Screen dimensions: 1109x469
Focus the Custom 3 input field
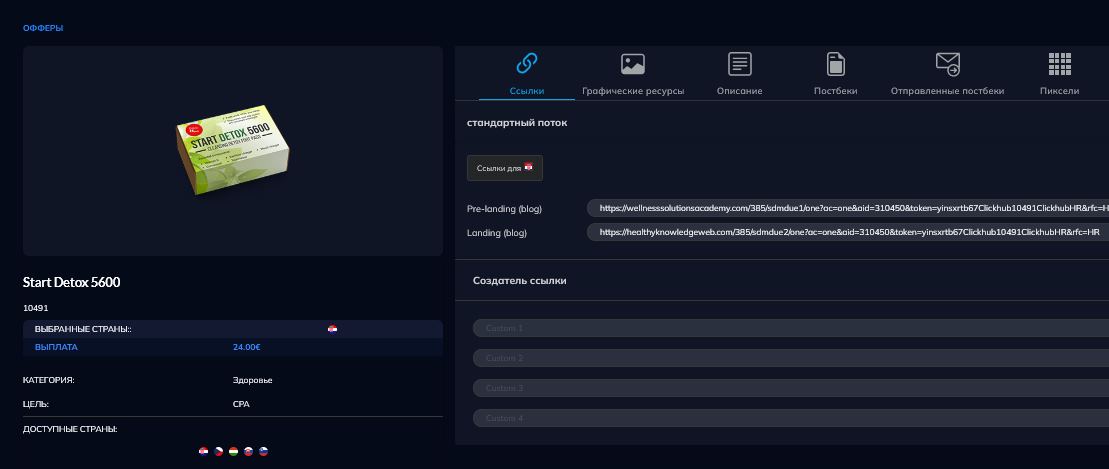click(790, 388)
